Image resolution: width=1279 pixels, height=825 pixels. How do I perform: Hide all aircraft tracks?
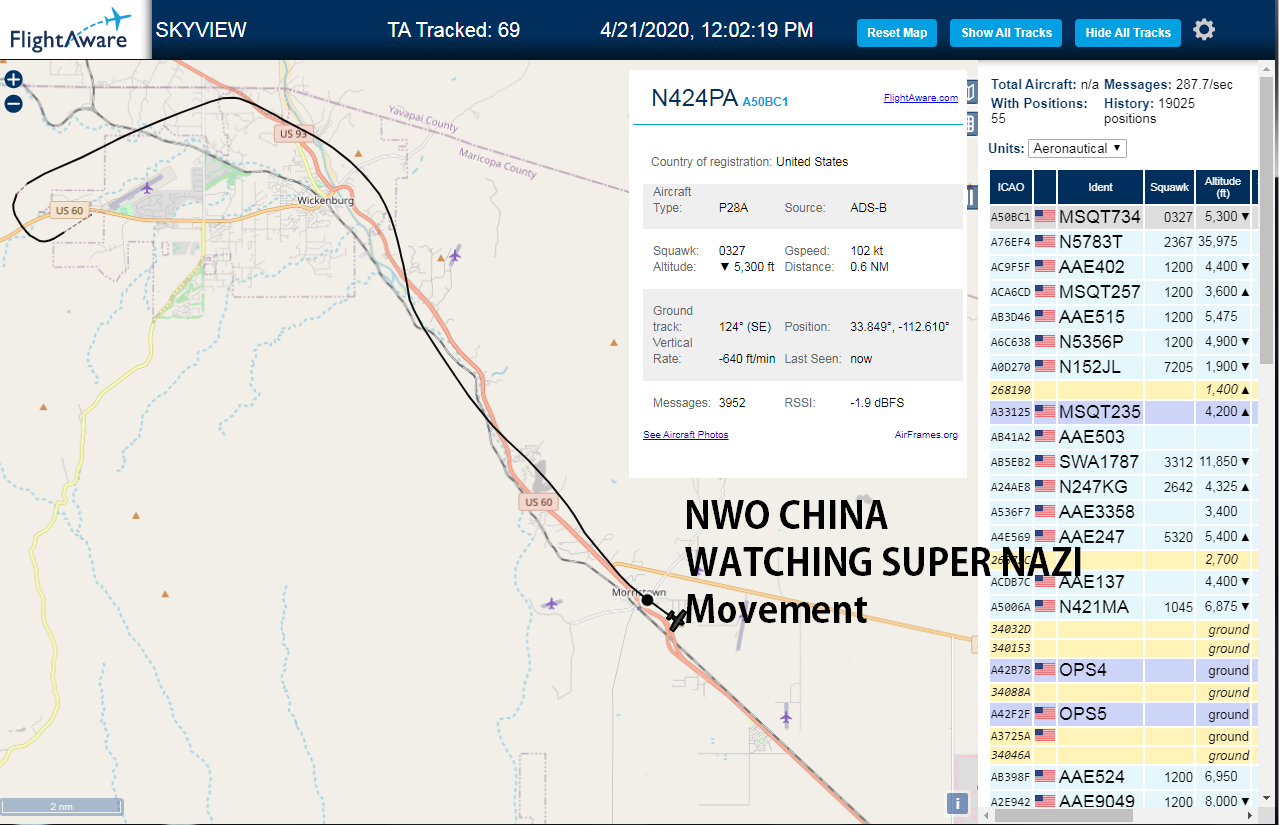[1128, 33]
